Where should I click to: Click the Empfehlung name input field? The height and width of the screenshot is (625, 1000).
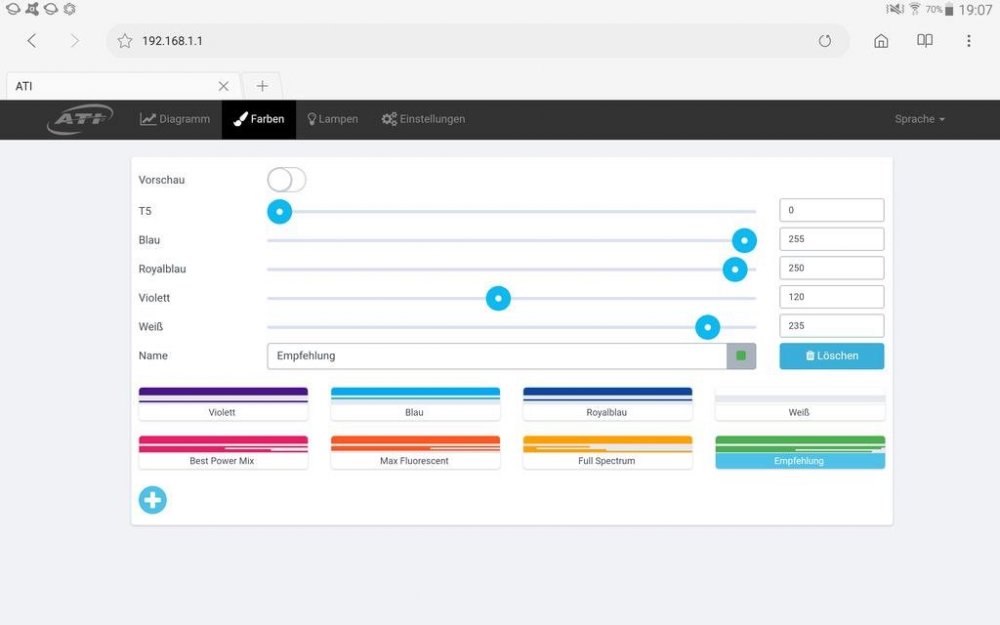tap(496, 356)
